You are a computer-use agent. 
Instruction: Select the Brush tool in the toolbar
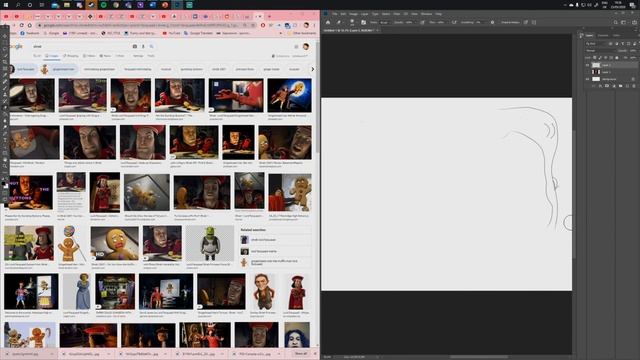pyautogui.click(x=5, y=88)
